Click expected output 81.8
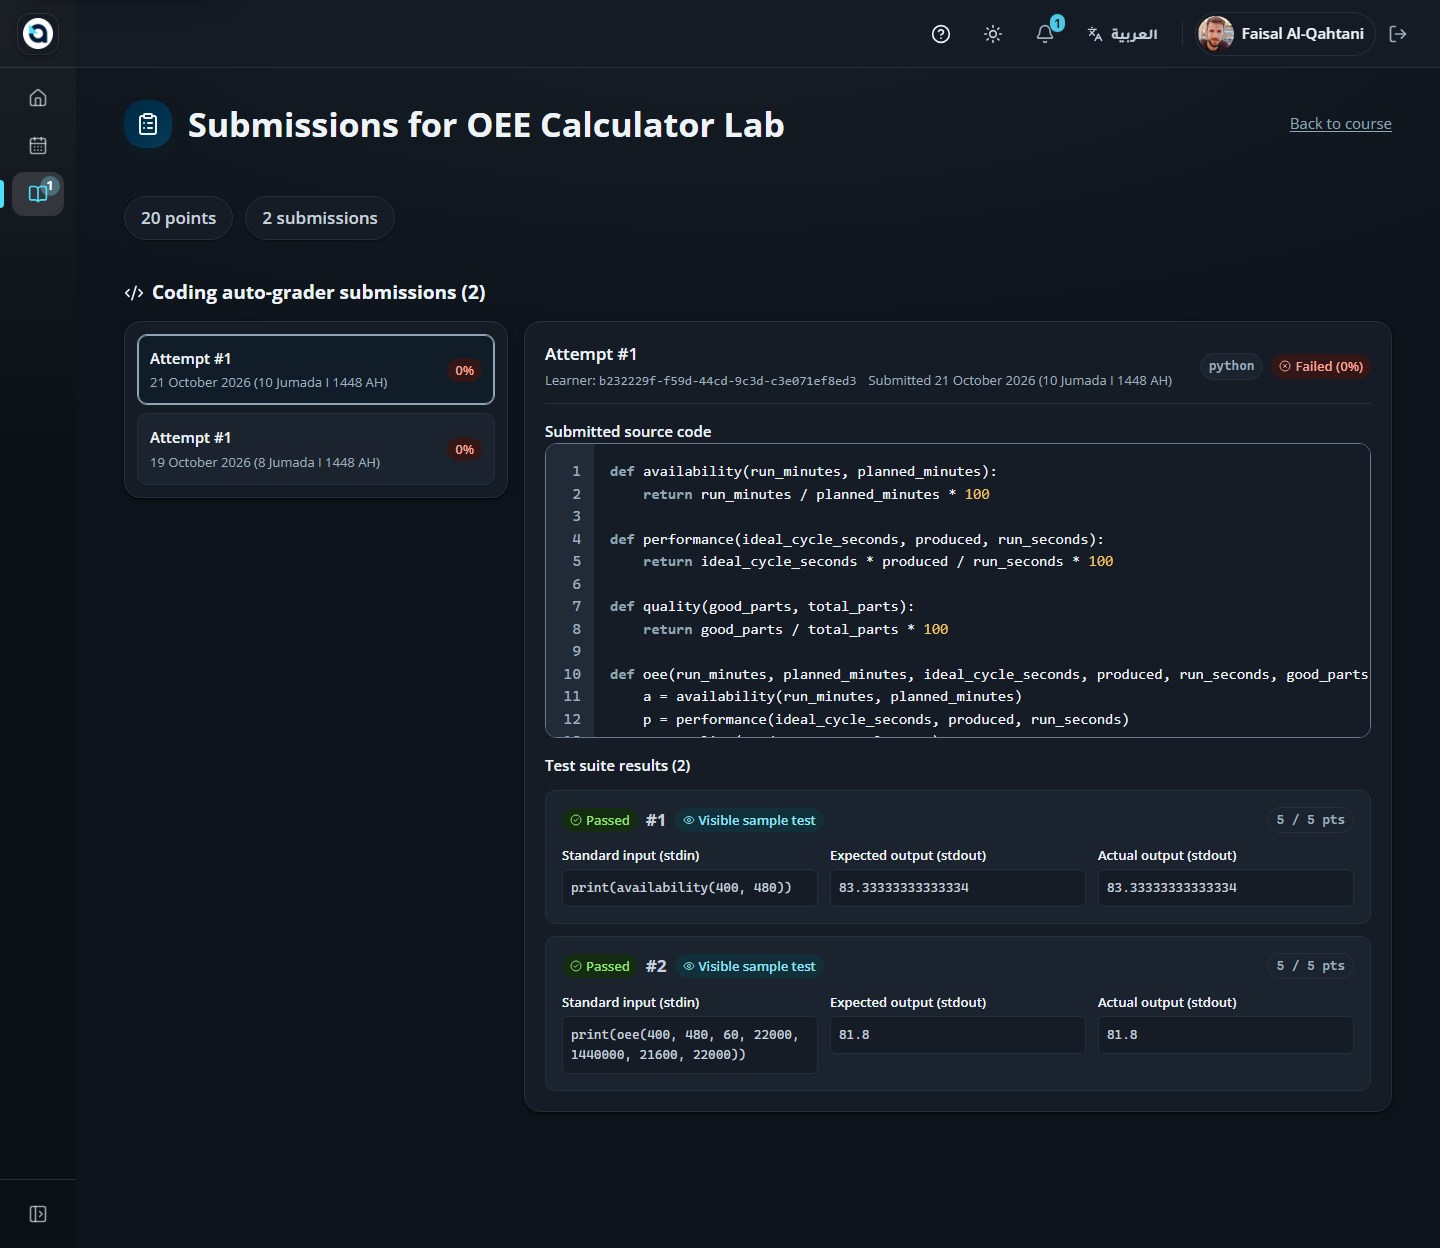This screenshot has width=1440, height=1248. coord(957,1035)
